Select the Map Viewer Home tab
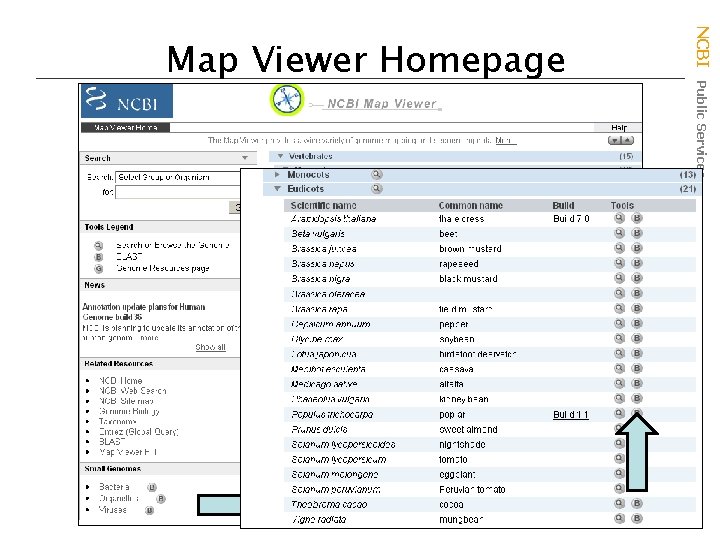 point(125,128)
